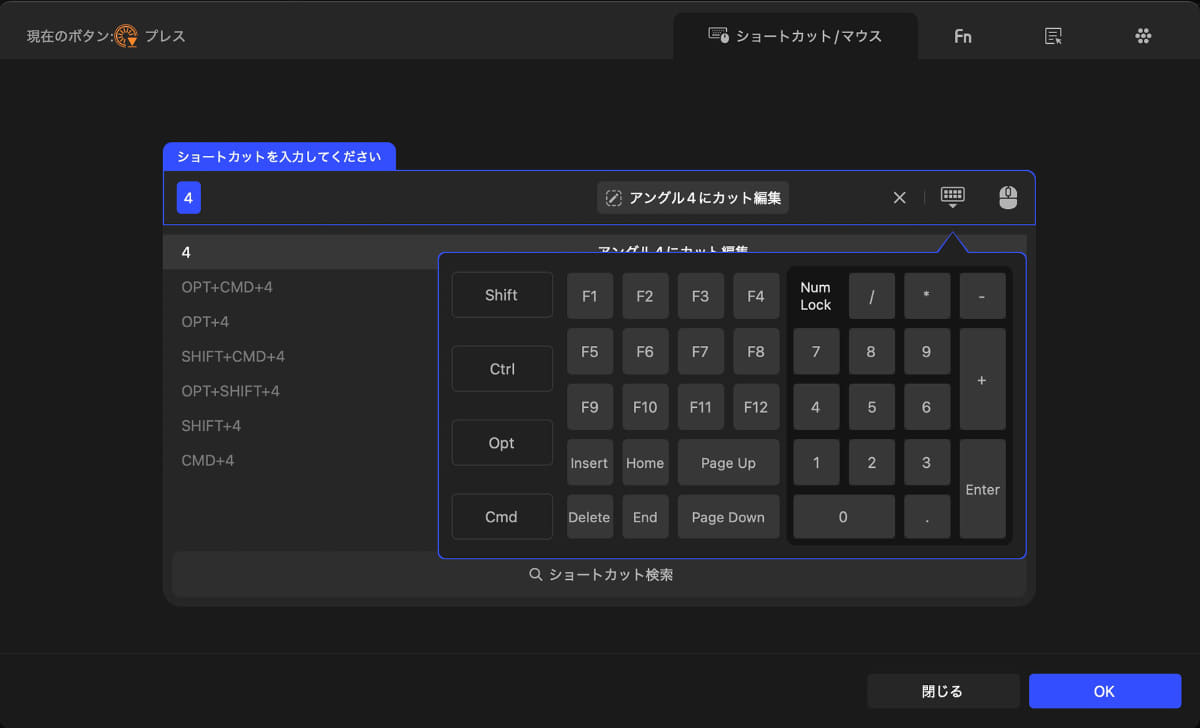Select the F4 key
Image resolution: width=1200 pixels, height=728 pixels.
756,296
